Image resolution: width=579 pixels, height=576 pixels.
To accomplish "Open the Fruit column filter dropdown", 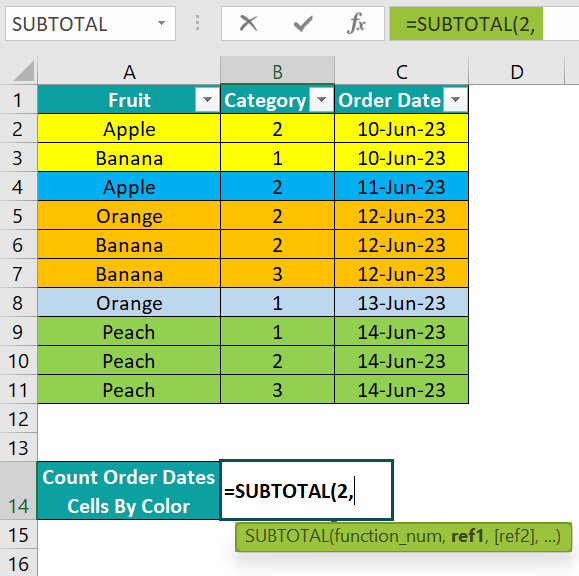I will pos(207,100).
